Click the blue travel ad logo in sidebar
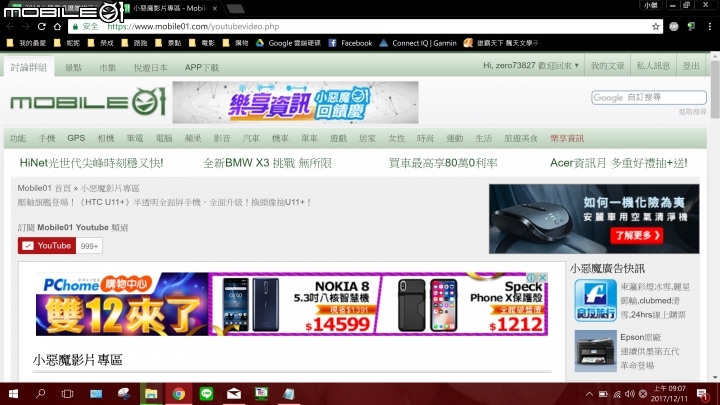This screenshot has width=720, height=405. 596,300
